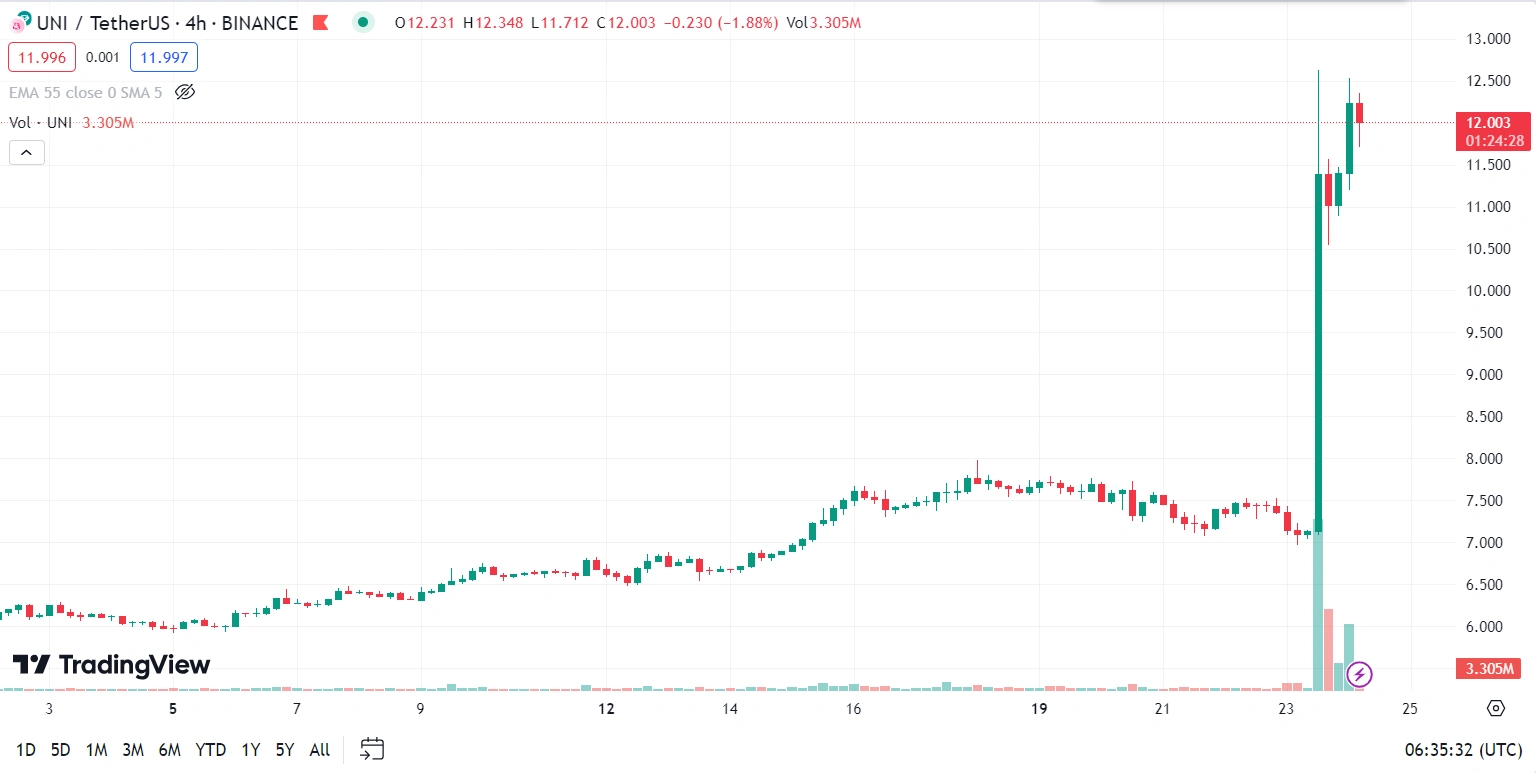This screenshot has height=773, width=1536.
Task: Select the 6M time range
Action: (170, 749)
